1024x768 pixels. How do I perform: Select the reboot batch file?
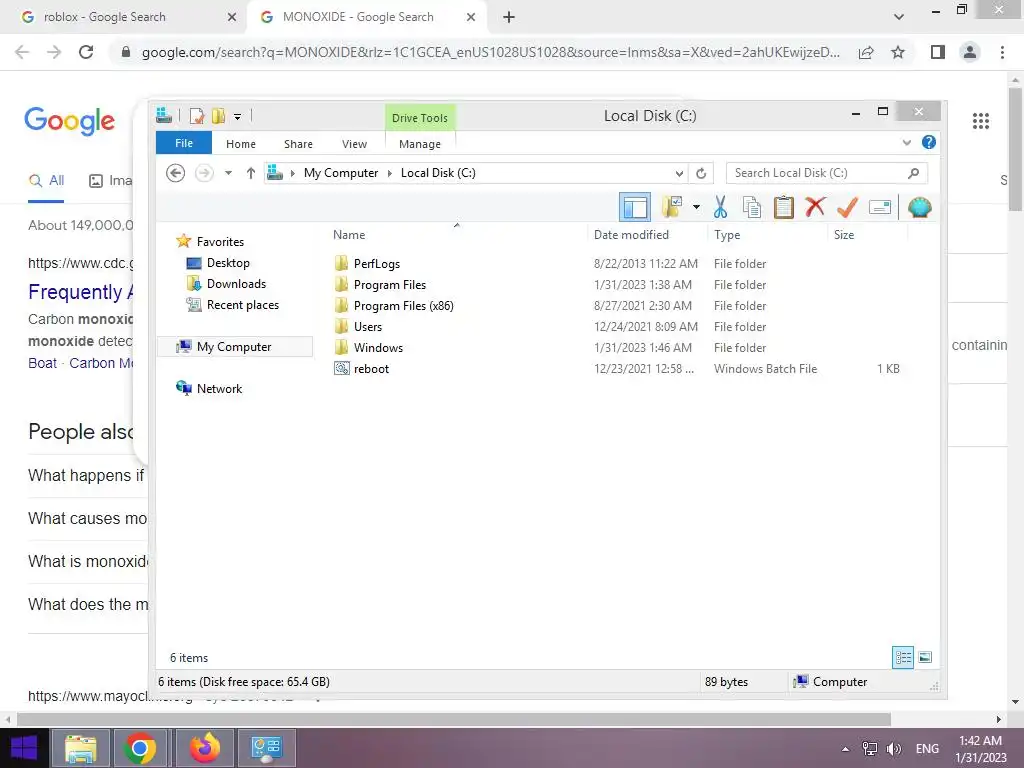coord(371,368)
